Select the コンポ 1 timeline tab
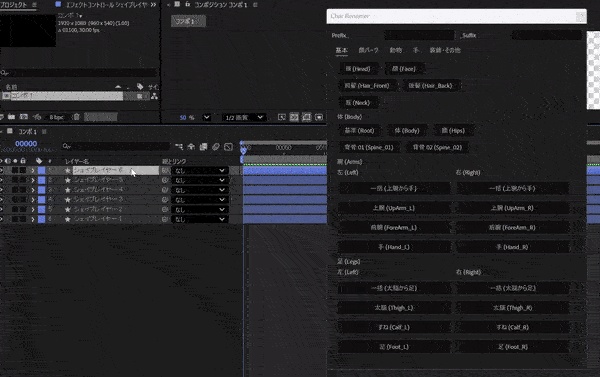 28,132
